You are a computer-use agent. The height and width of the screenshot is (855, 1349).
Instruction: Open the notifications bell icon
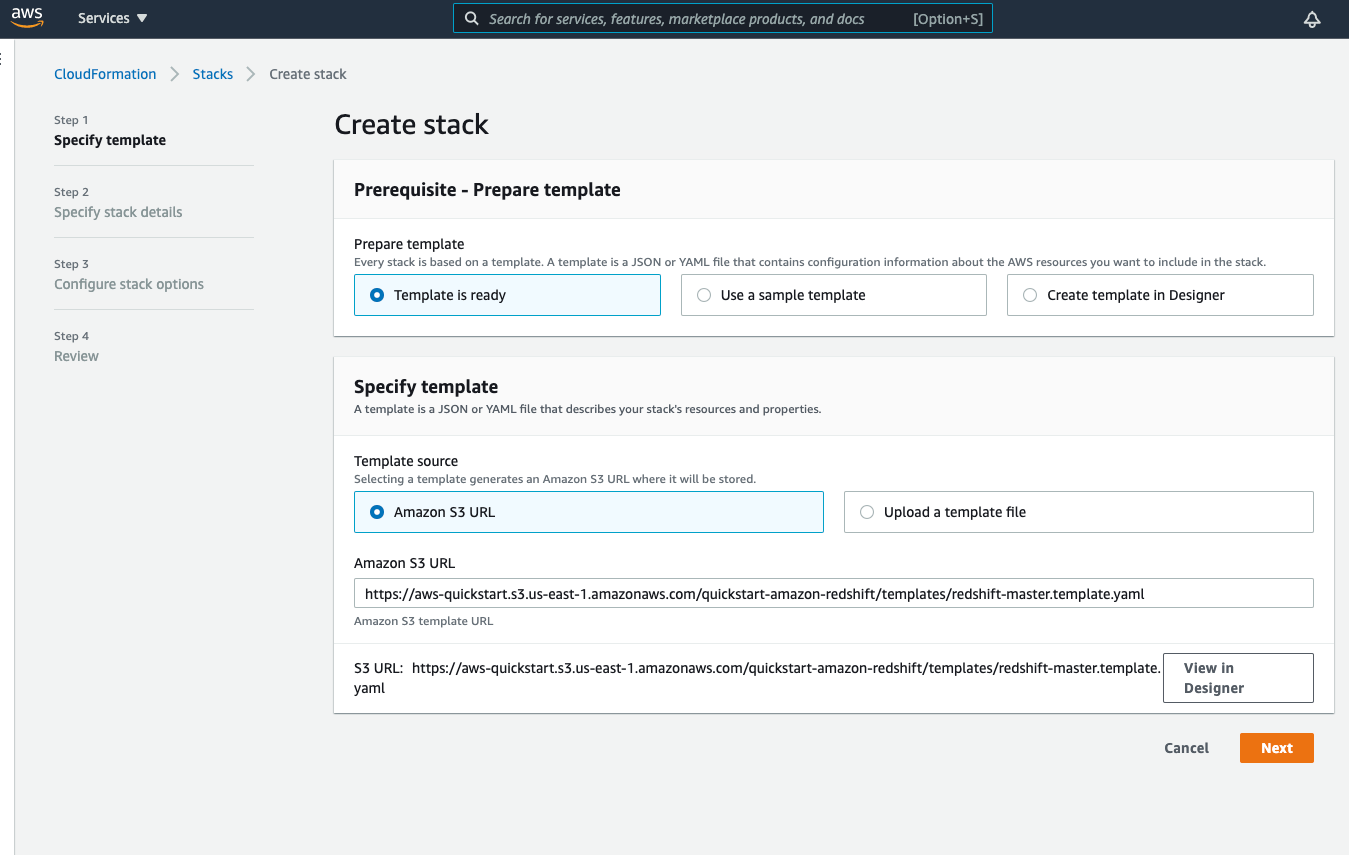[1312, 19]
